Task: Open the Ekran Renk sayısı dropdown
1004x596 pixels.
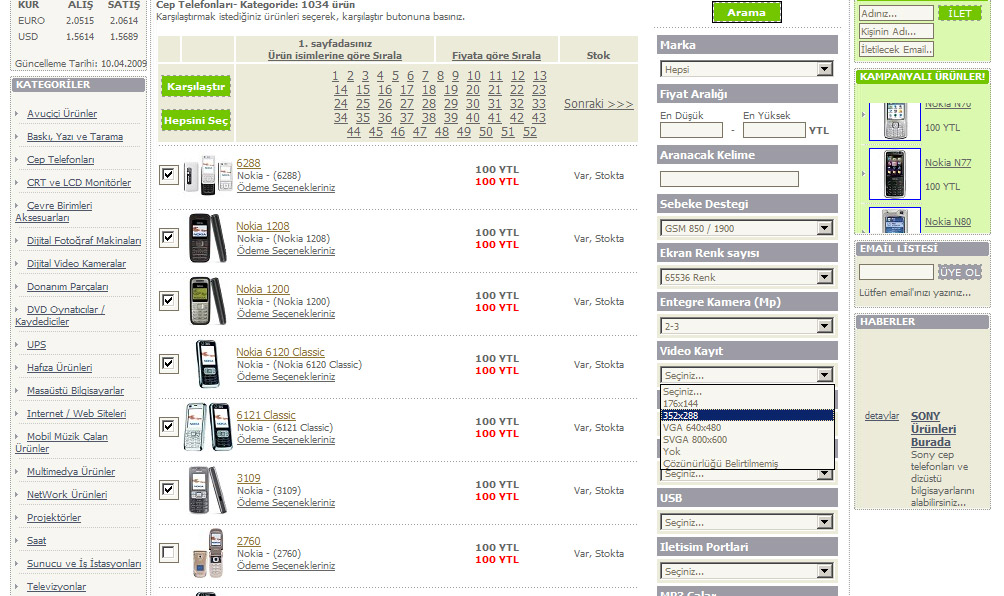Action: coord(747,277)
